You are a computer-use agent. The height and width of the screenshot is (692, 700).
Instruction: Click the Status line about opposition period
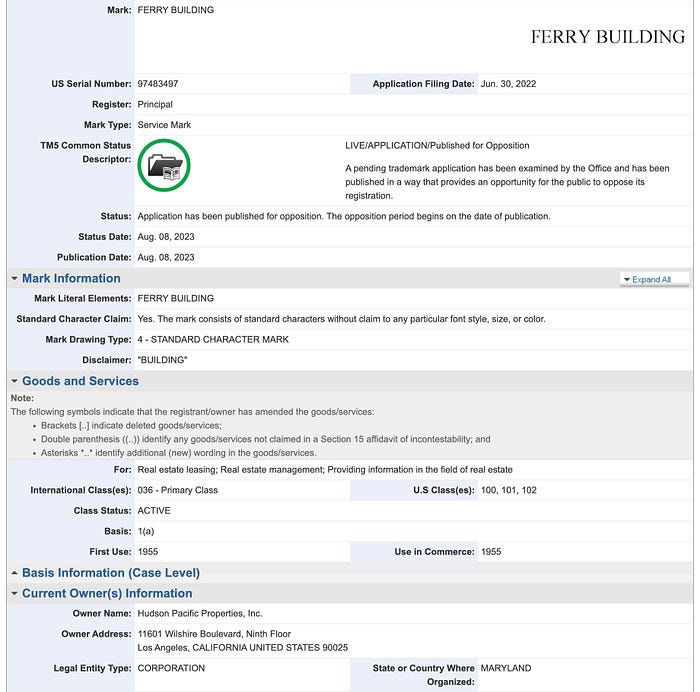344,216
